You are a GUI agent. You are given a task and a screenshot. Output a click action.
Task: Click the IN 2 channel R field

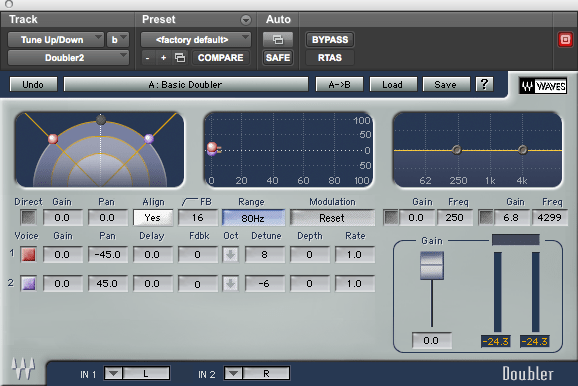[x=266, y=373]
